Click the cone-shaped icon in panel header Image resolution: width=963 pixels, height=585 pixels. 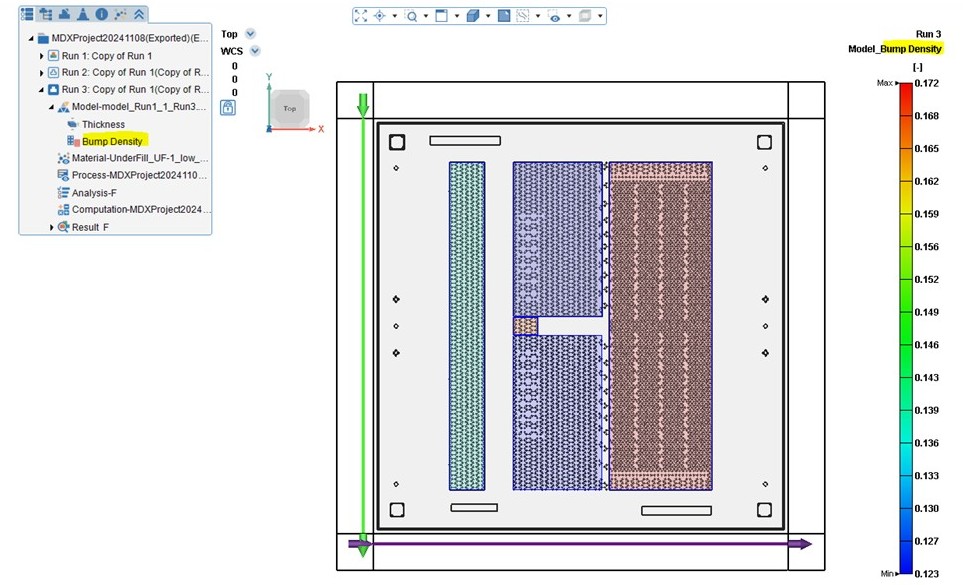(83, 14)
